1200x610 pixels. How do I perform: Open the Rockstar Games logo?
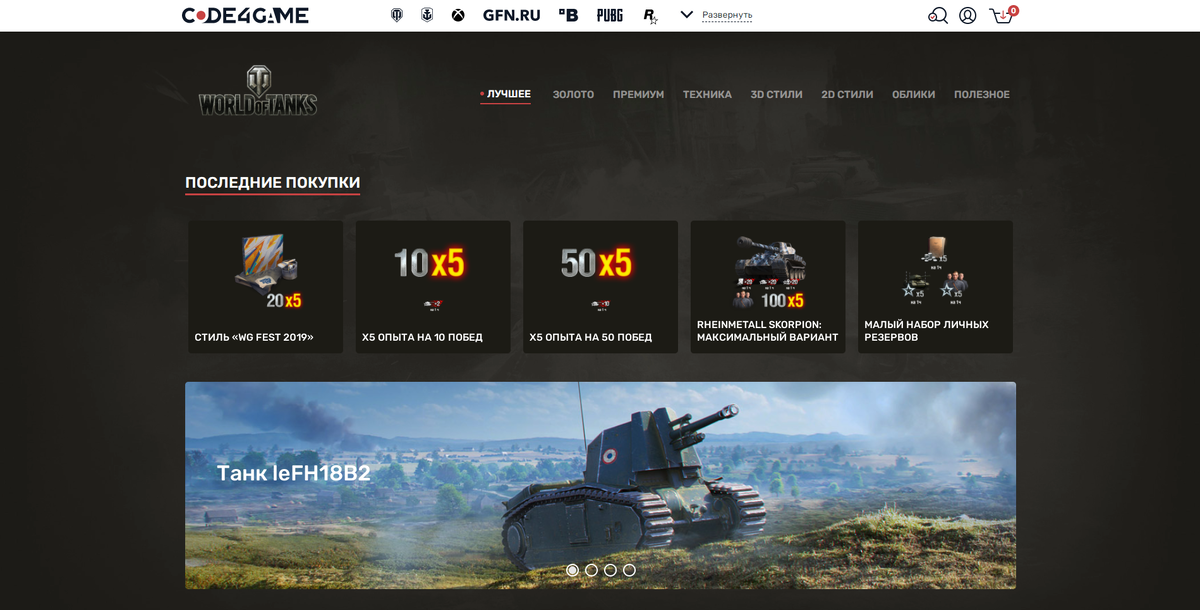(651, 15)
